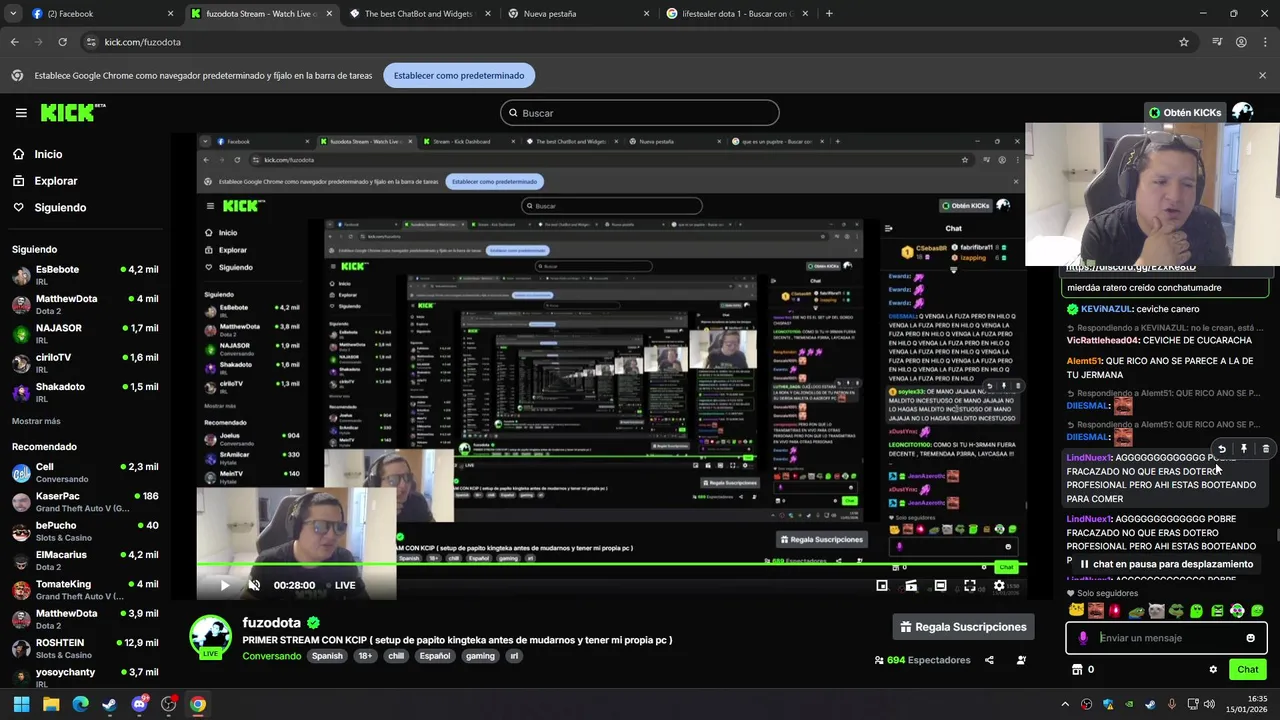Open the Chrome tab search dropdown
The image size is (1280, 720).
tap(12, 14)
